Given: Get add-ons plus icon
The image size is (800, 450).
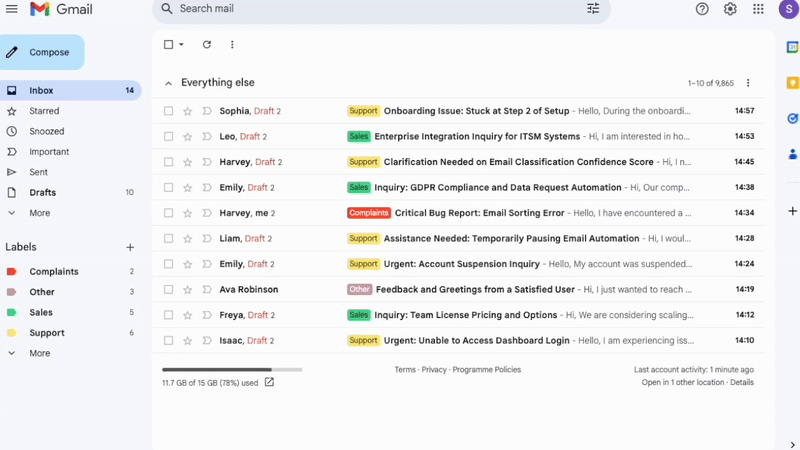Looking at the screenshot, I should coord(792,211).
